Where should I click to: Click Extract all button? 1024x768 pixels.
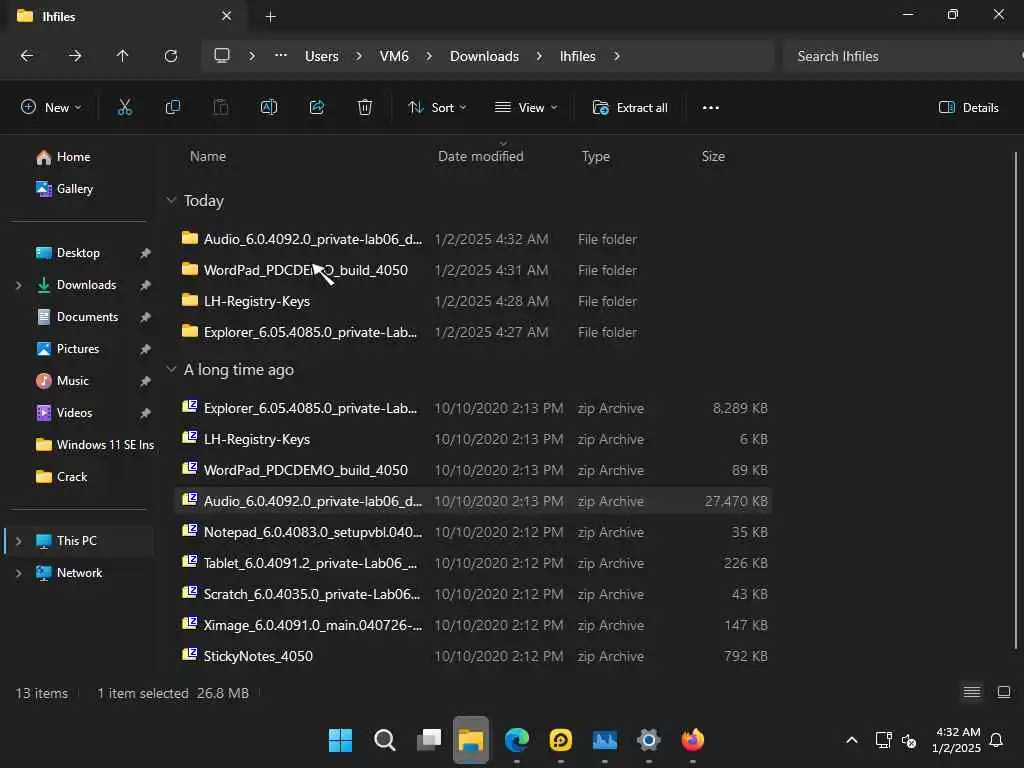coord(630,108)
